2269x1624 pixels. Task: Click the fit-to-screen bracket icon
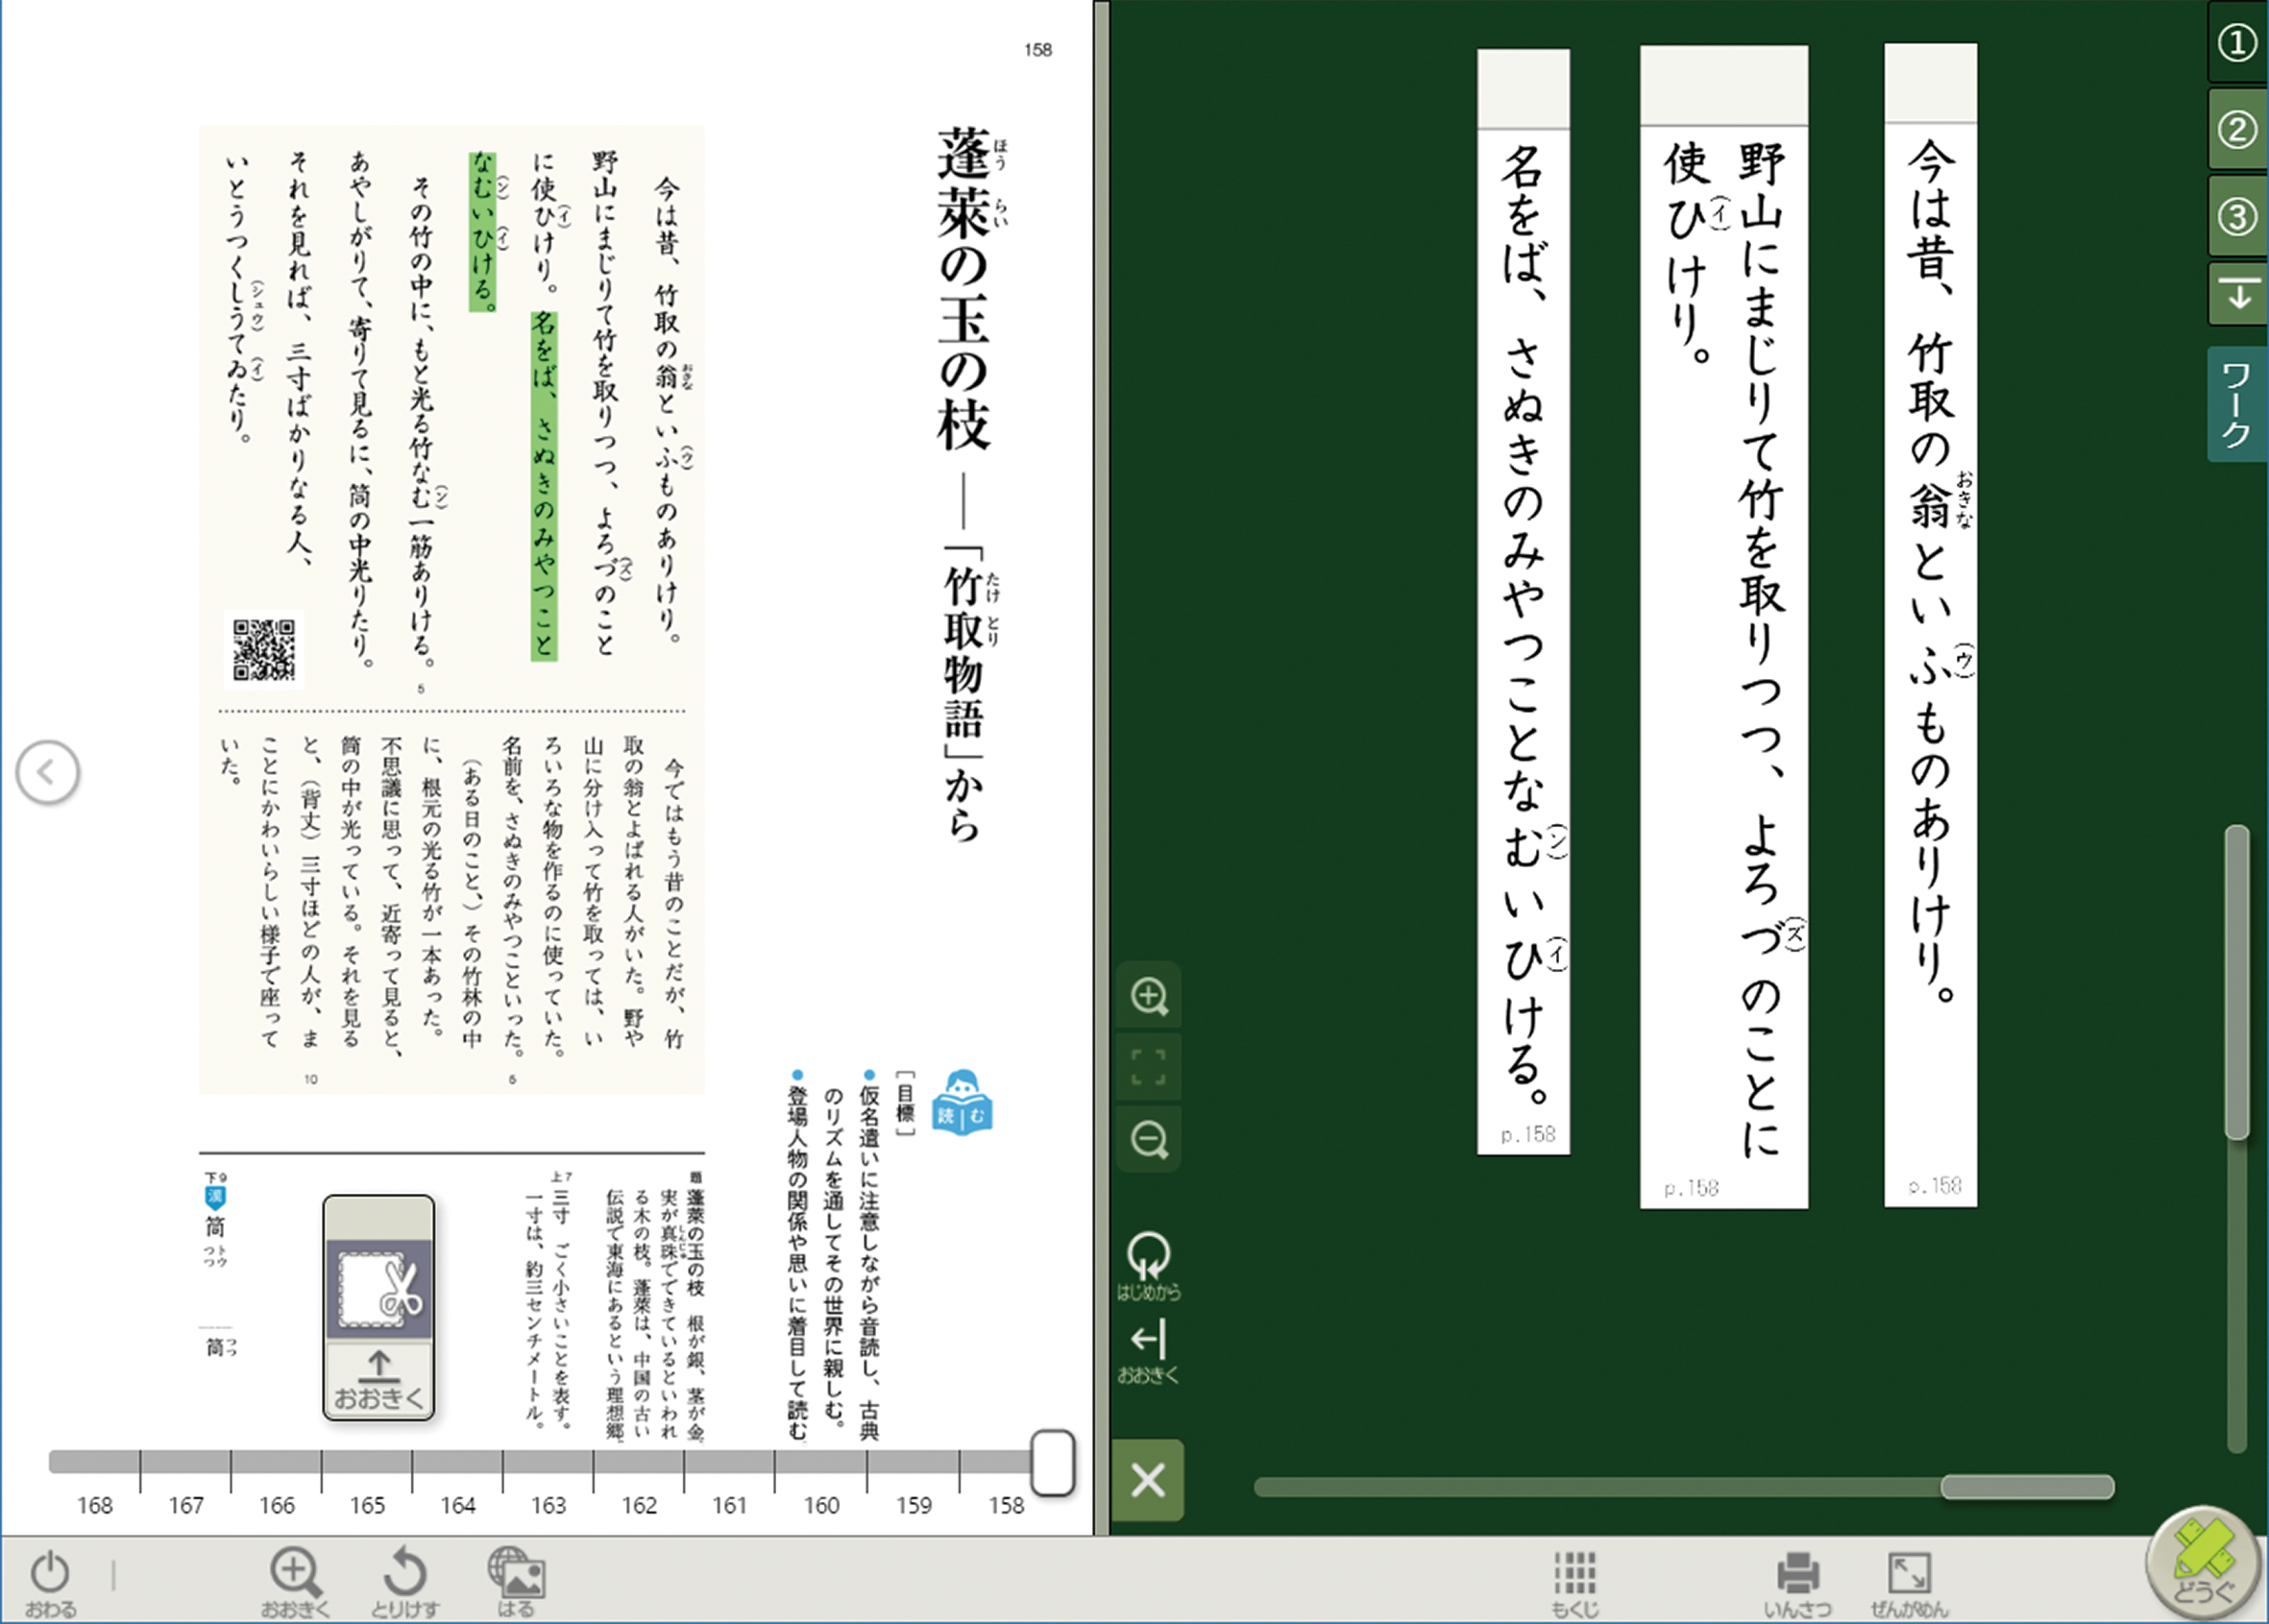click(x=1149, y=1067)
